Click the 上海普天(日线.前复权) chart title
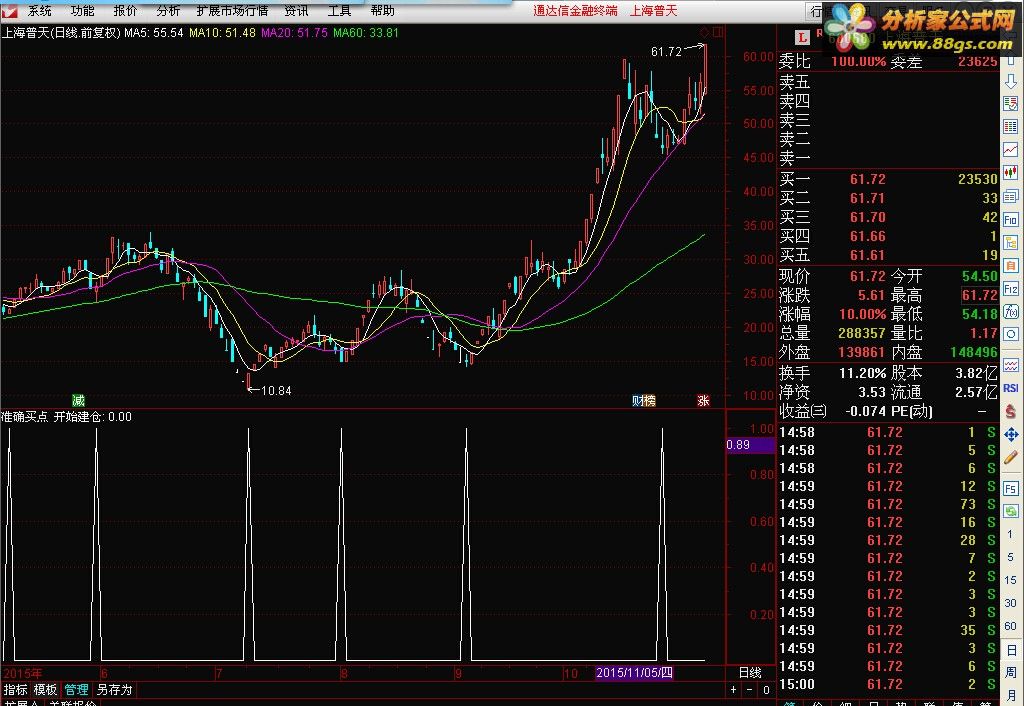The image size is (1024, 706). [61, 33]
